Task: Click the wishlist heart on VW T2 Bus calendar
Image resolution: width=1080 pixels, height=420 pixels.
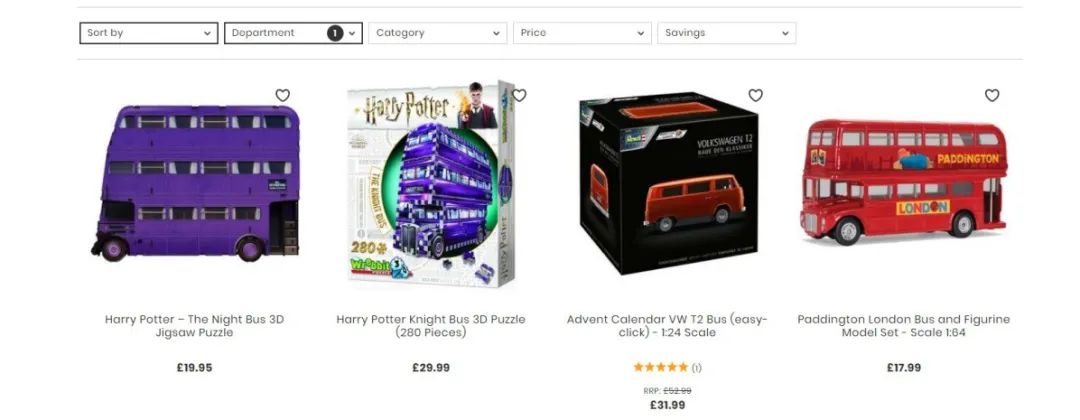Action: pos(756,96)
